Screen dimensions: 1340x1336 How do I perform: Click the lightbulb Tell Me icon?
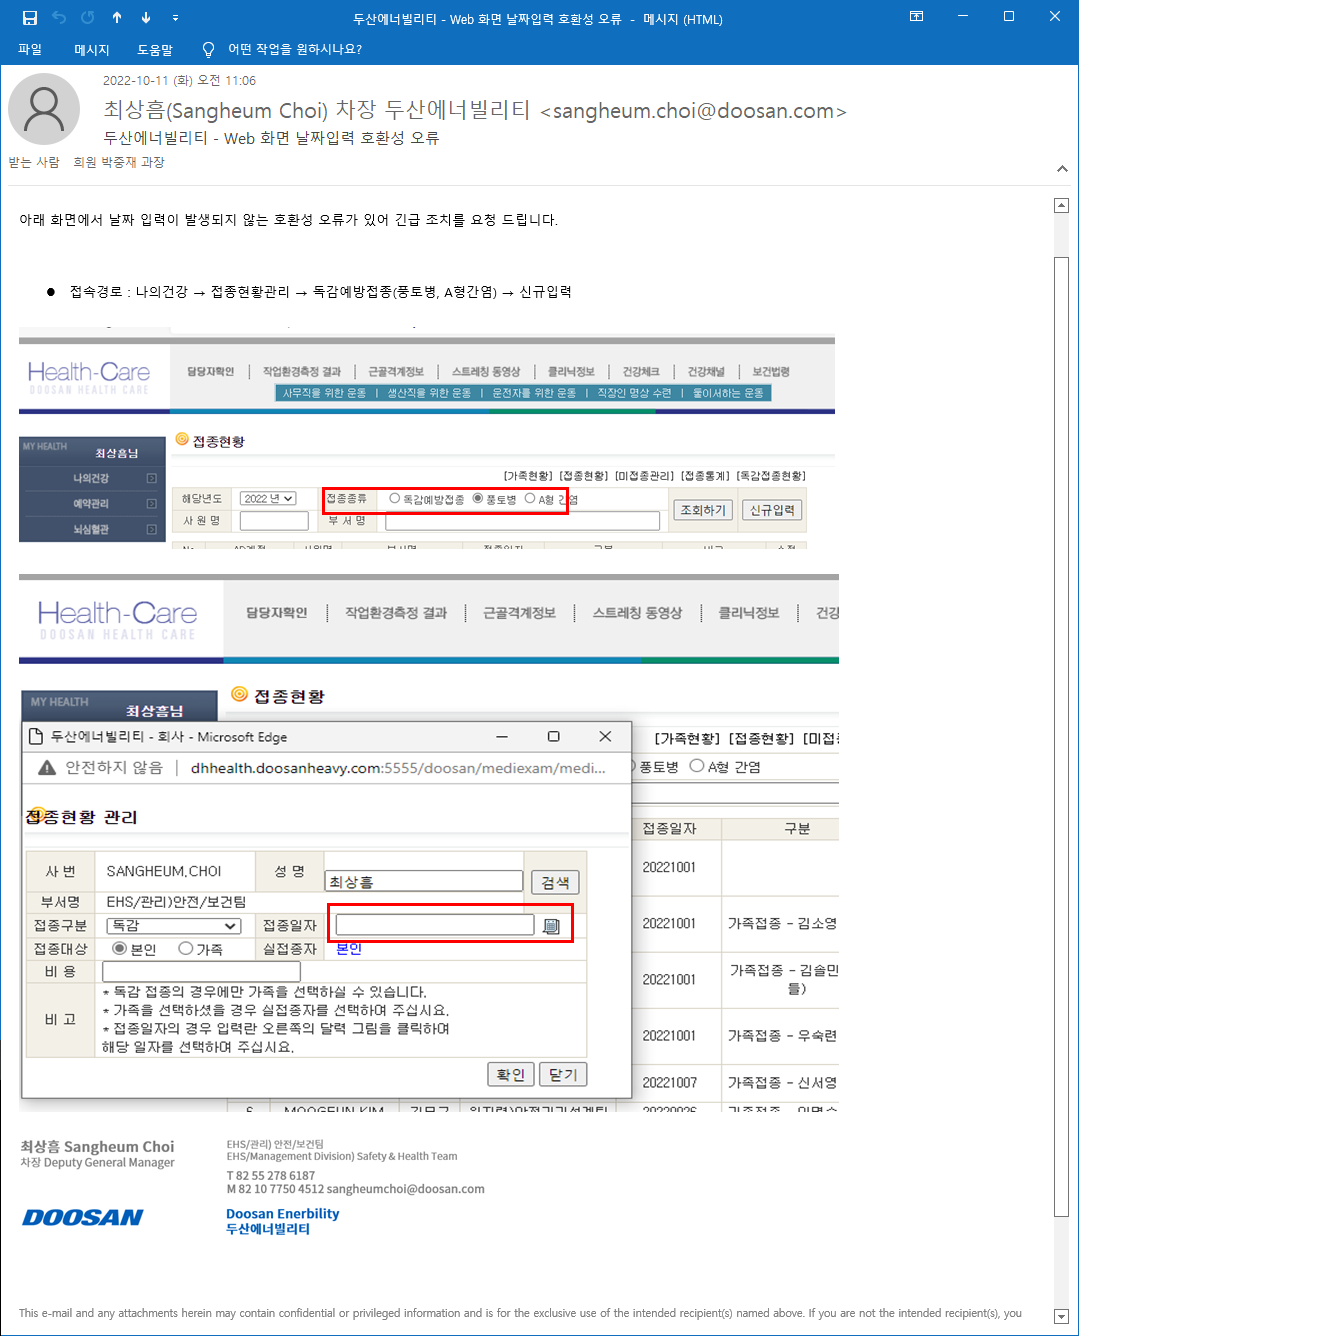click(208, 49)
